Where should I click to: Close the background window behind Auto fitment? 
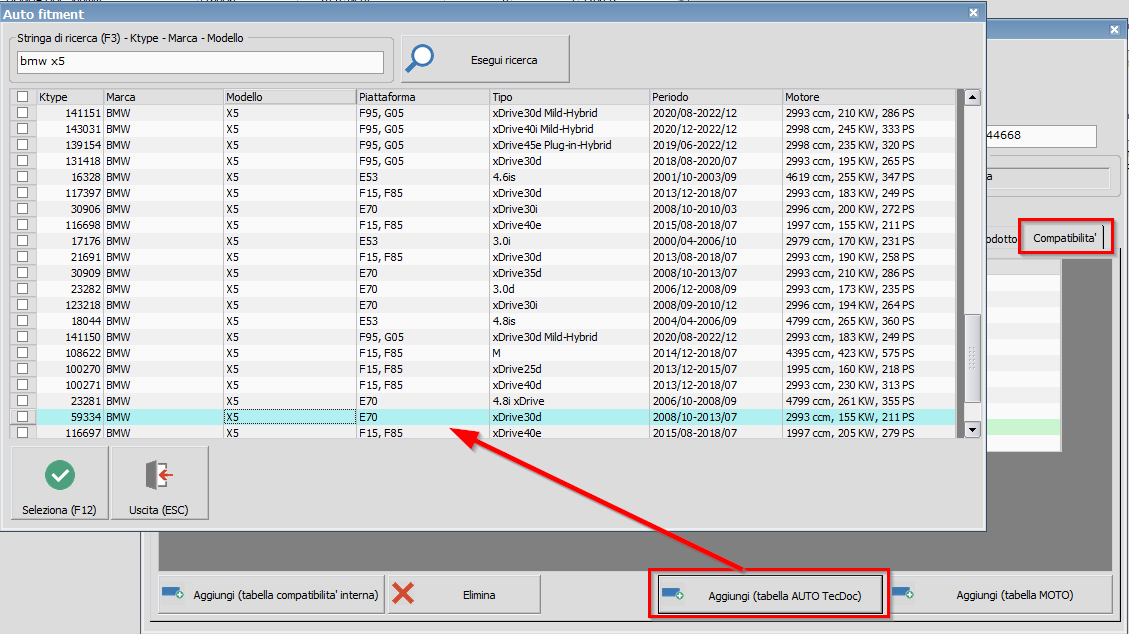[x=1115, y=30]
